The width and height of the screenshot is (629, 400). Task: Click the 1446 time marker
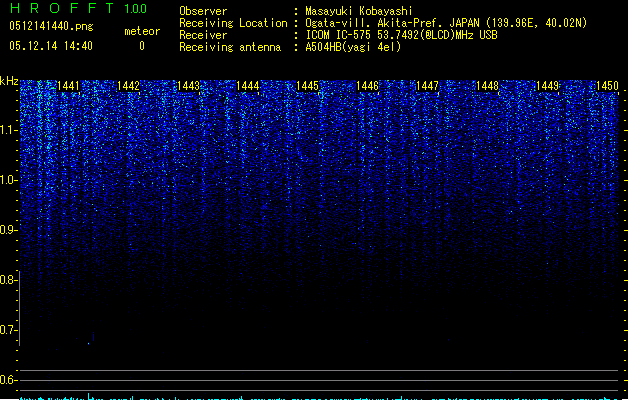tap(367, 86)
